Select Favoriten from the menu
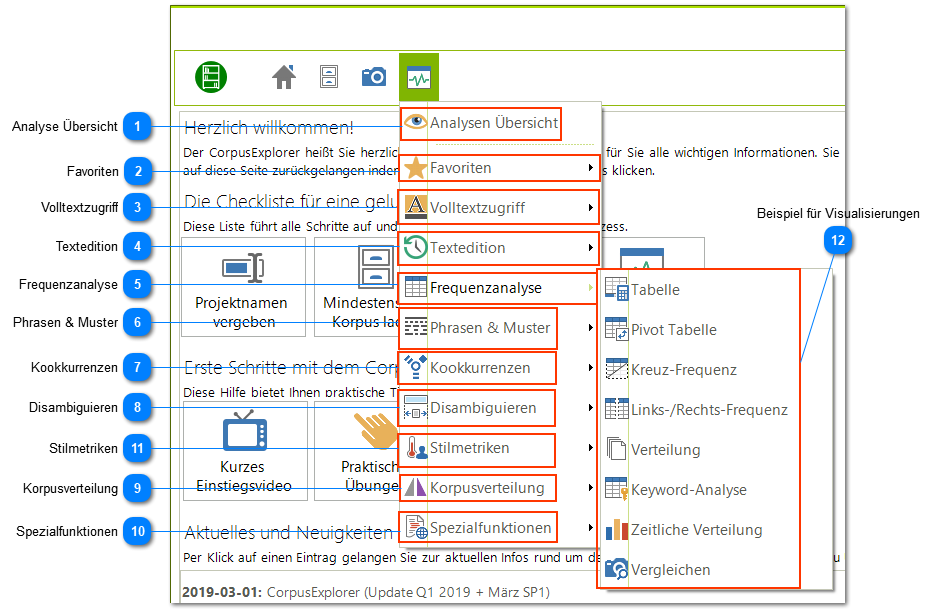This screenshot has width=936, height=612. click(500, 168)
